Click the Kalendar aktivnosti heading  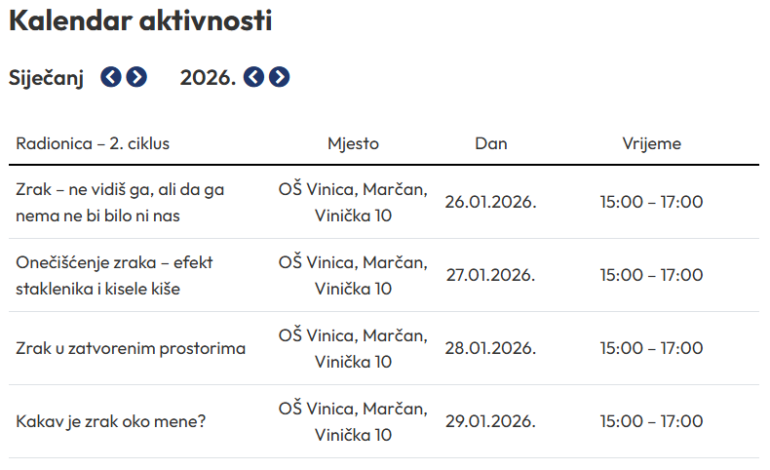pyautogui.click(x=140, y=21)
